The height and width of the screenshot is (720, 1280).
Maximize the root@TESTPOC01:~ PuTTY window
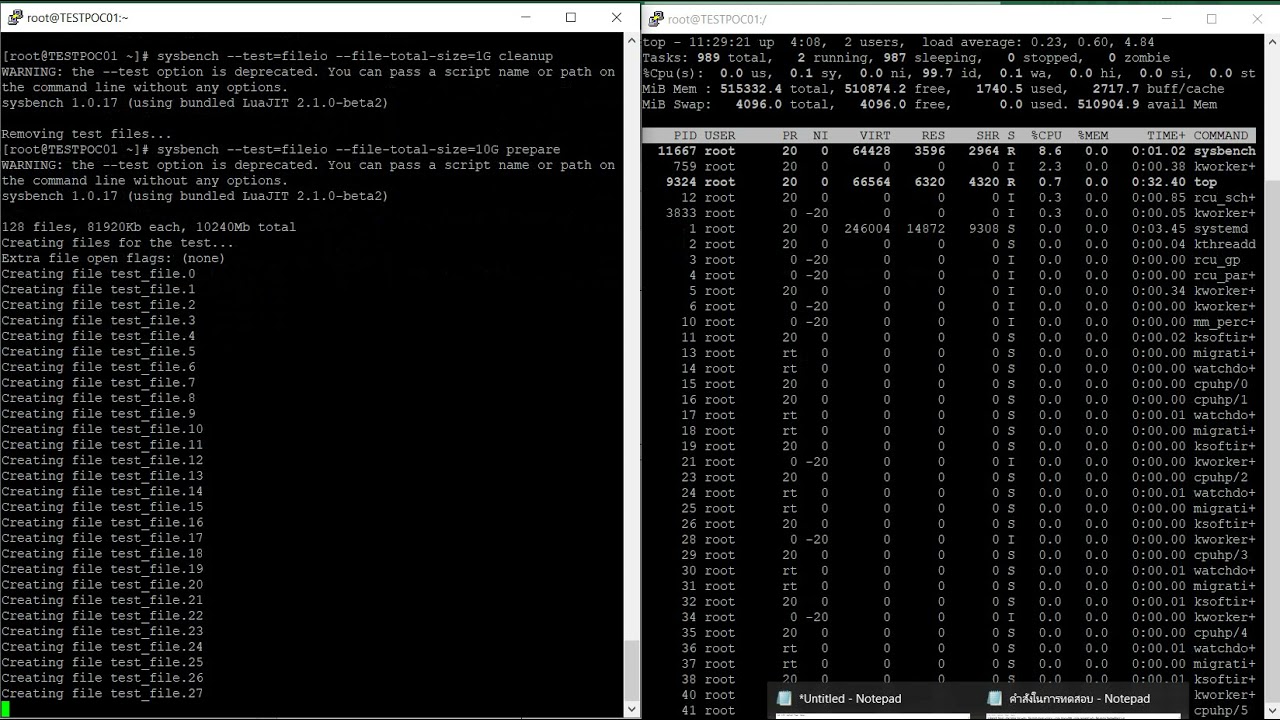571,17
